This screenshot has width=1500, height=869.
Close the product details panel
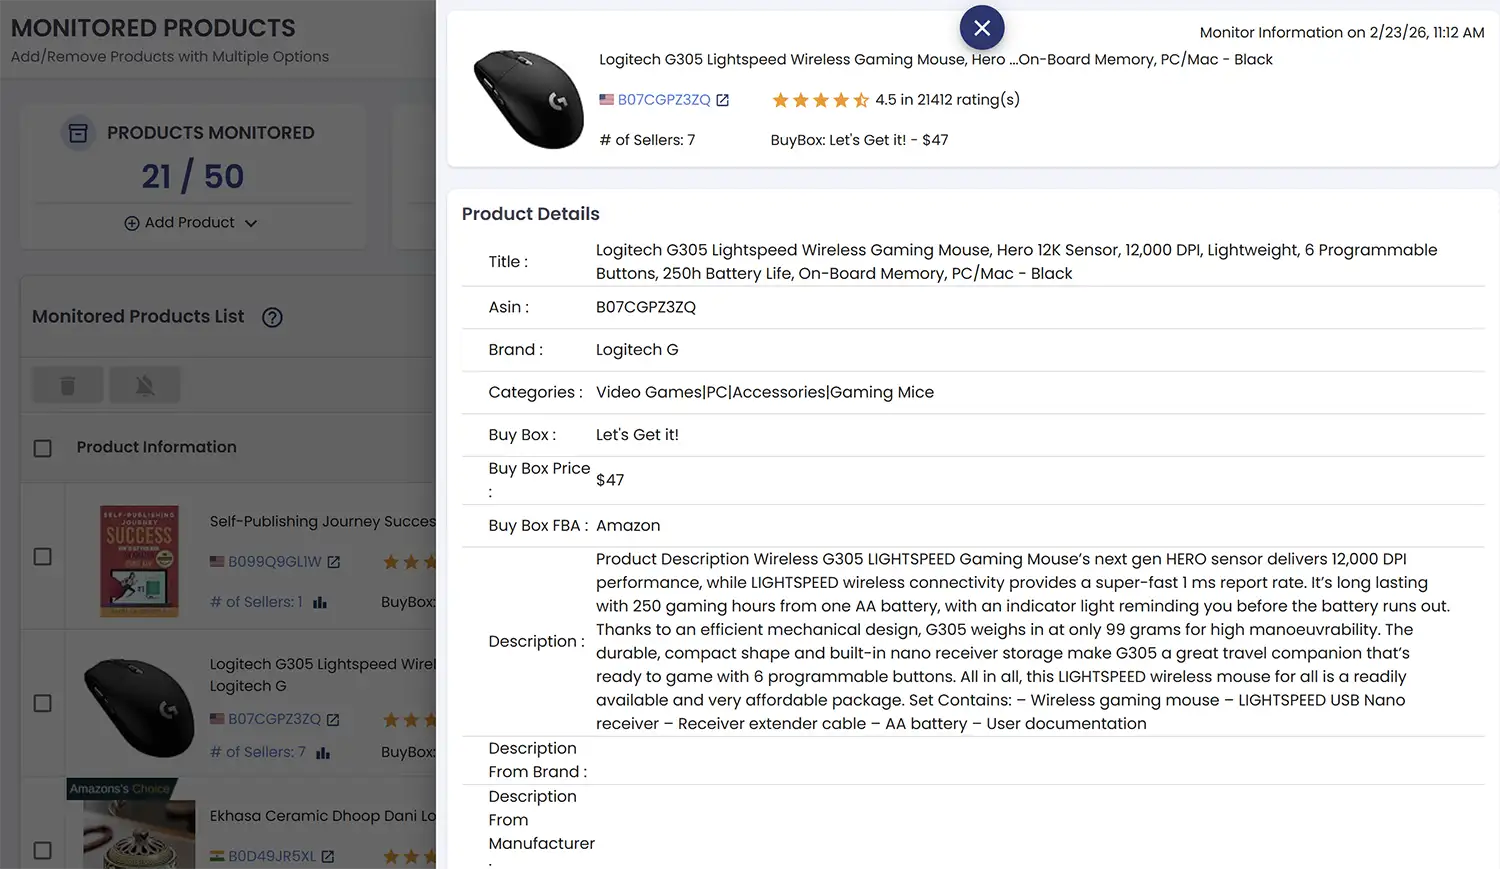click(982, 28)
